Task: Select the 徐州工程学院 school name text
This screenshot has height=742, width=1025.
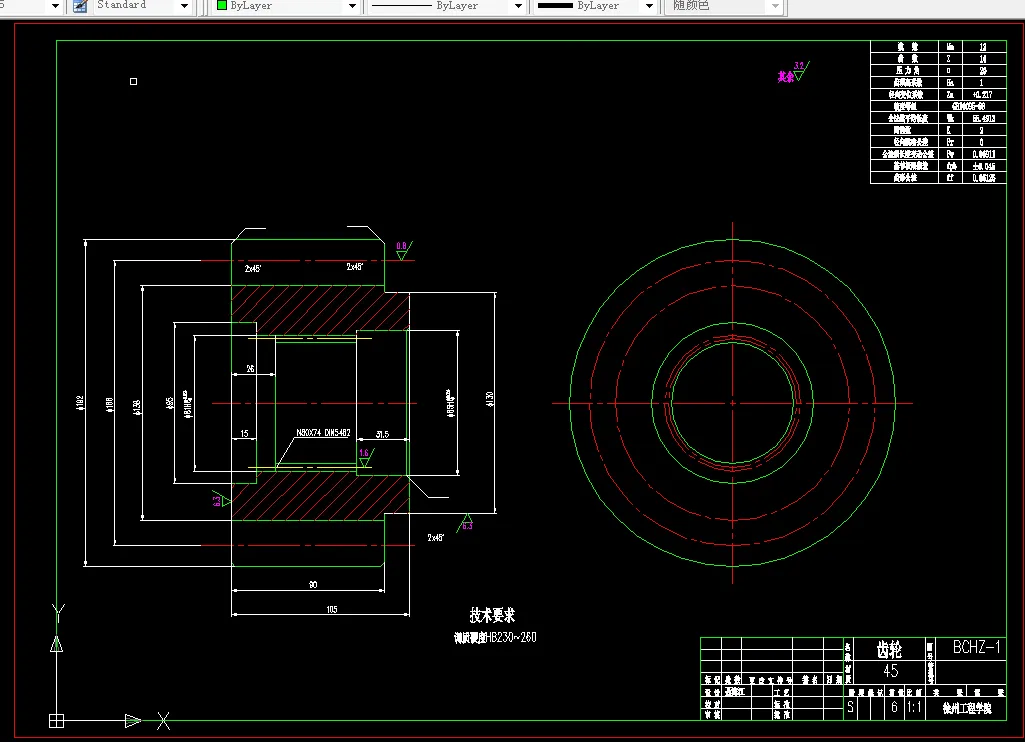Action: tap(967, 708)
